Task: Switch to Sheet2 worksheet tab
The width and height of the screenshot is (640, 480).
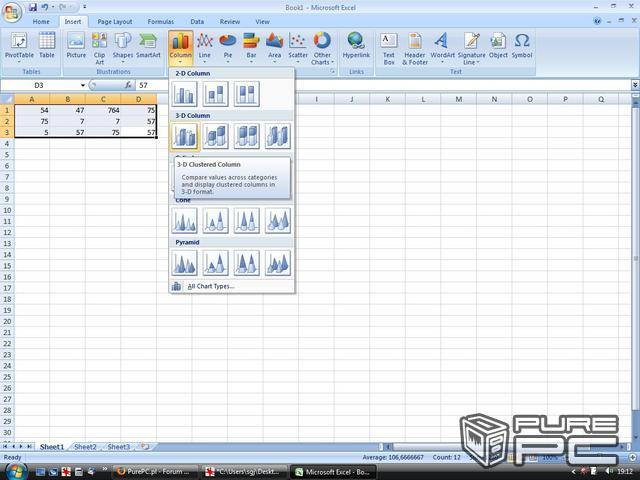Action: [x=85, y=447]
